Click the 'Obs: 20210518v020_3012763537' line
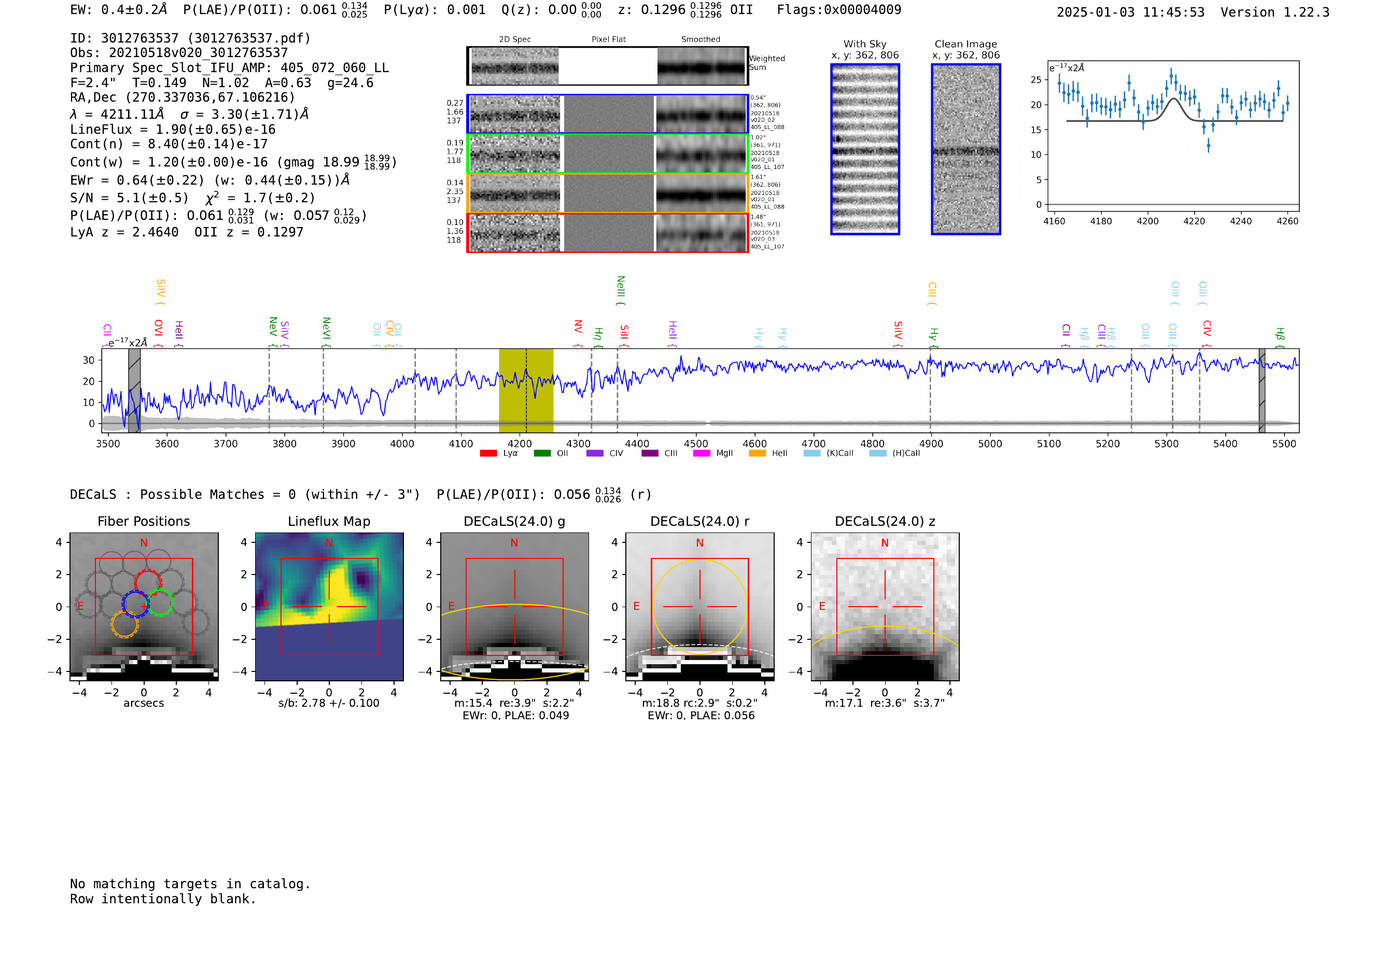This screenshot has height=953, width=1400. point(179,53)
